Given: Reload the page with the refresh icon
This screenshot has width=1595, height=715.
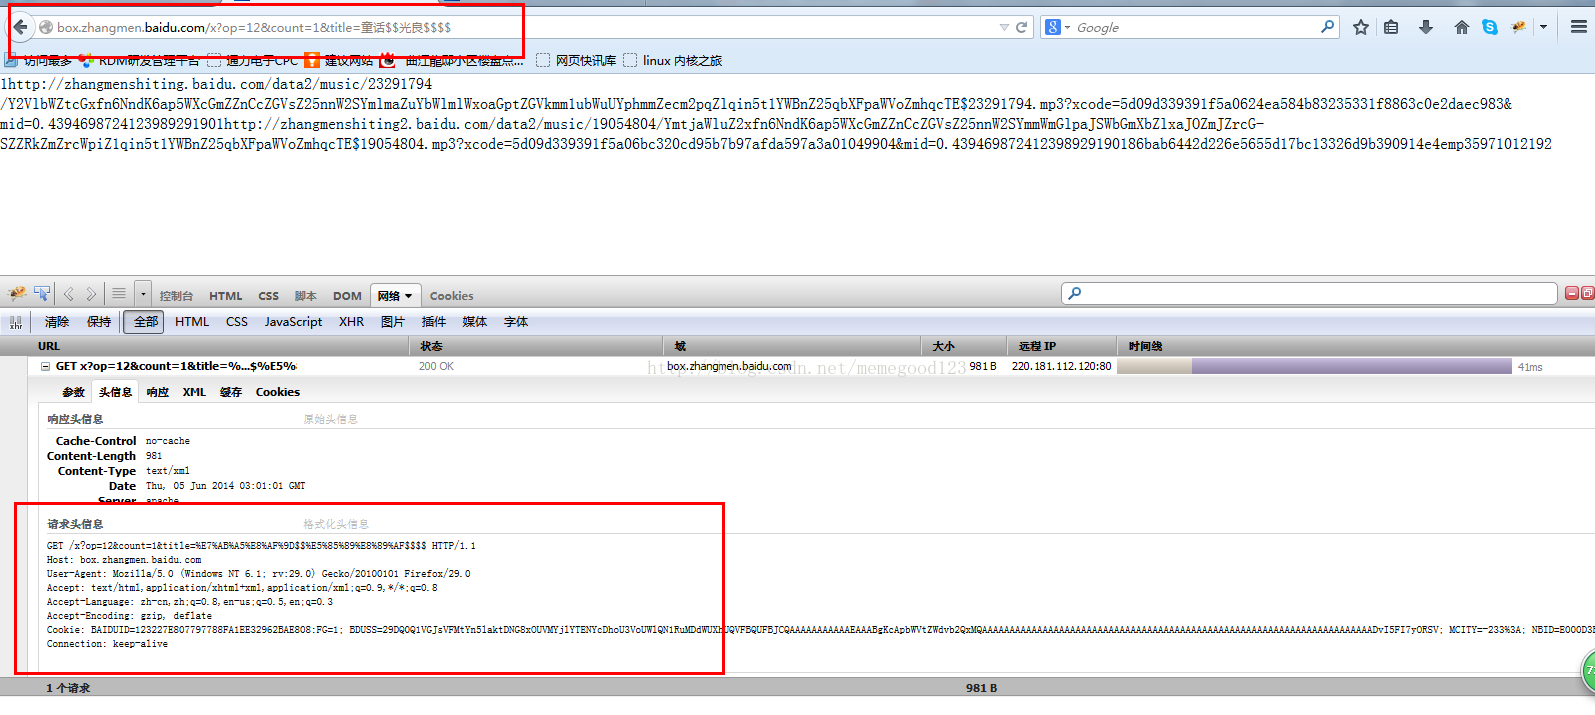Looking at the screenshot, I should click(1022, 28).
